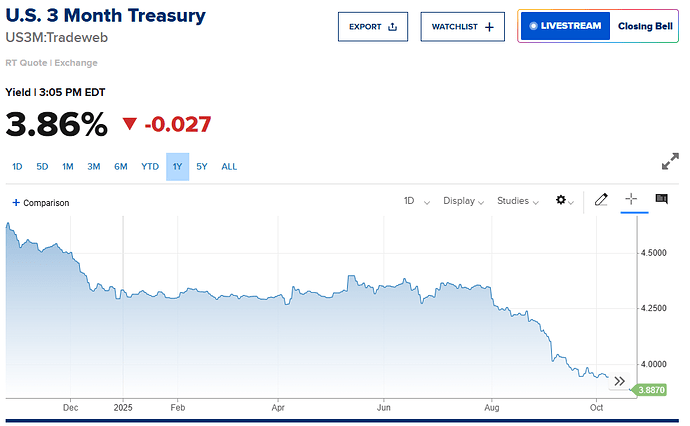This screenshot has width=690, height=426.
Task: Select the 5Y range tab
Action: [202, 167]
